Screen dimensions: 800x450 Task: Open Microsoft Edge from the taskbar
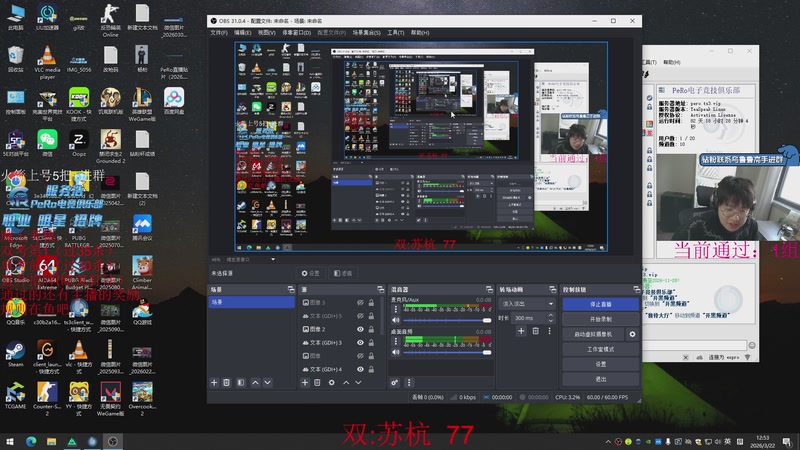(x=31, y=441)
